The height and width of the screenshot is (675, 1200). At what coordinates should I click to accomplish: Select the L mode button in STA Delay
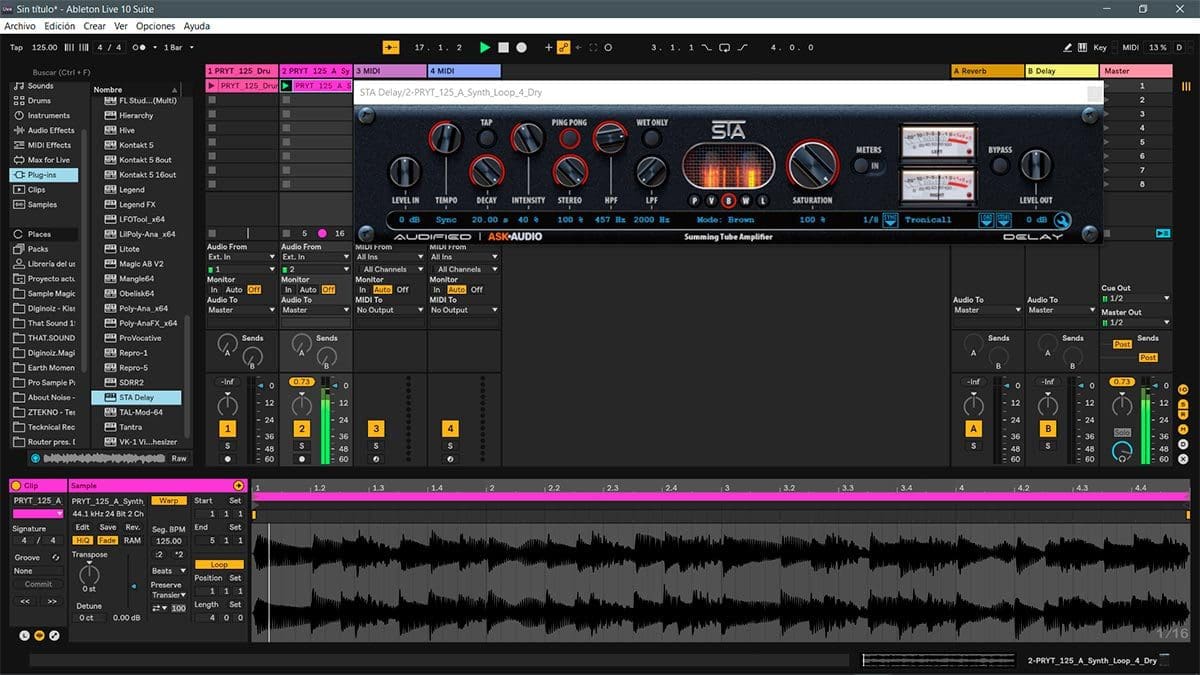pyautogui.click(x=762, y=200)
